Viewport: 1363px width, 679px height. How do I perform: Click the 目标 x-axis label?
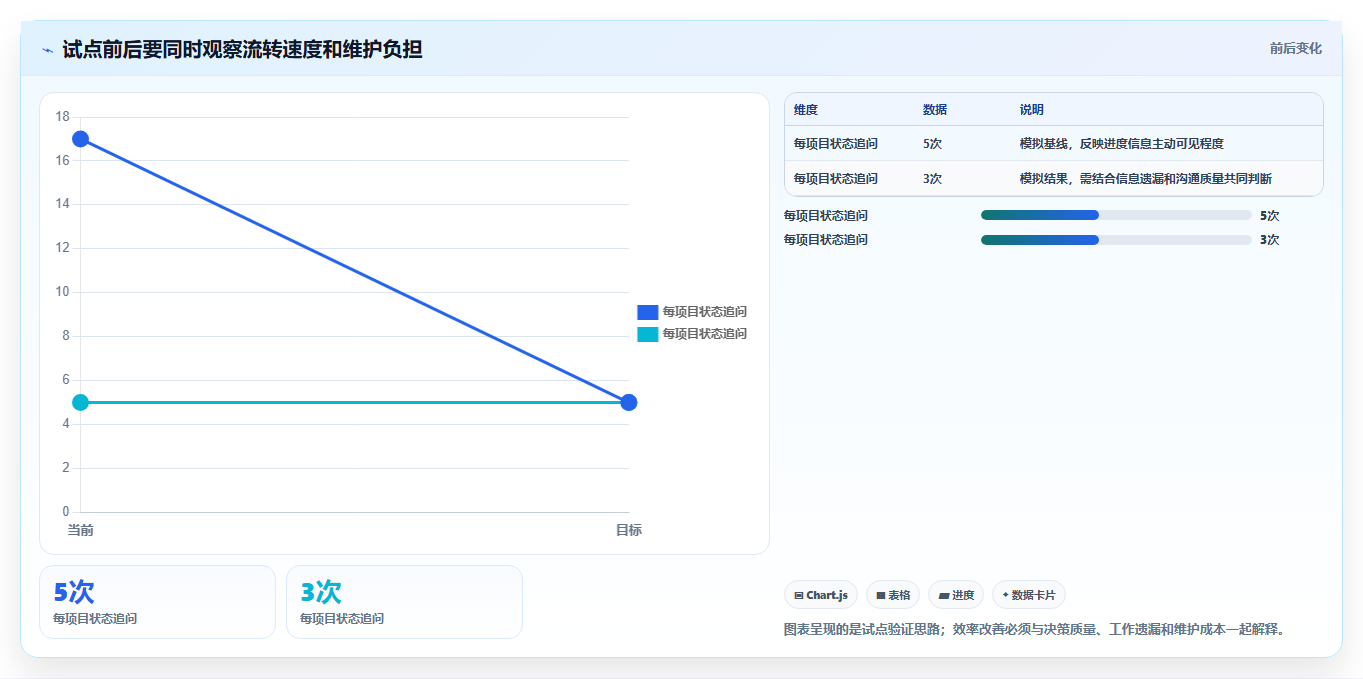pos(629,530)
